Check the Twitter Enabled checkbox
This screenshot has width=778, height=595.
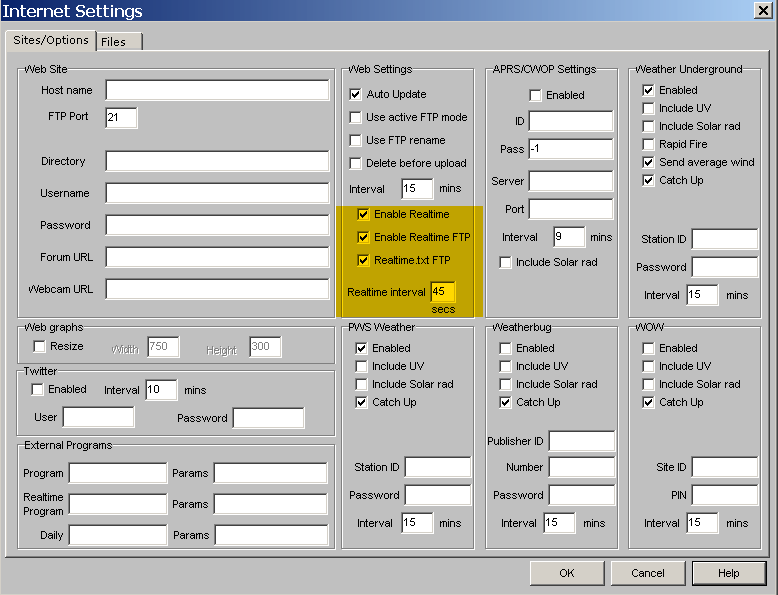(x=38, y=389)
